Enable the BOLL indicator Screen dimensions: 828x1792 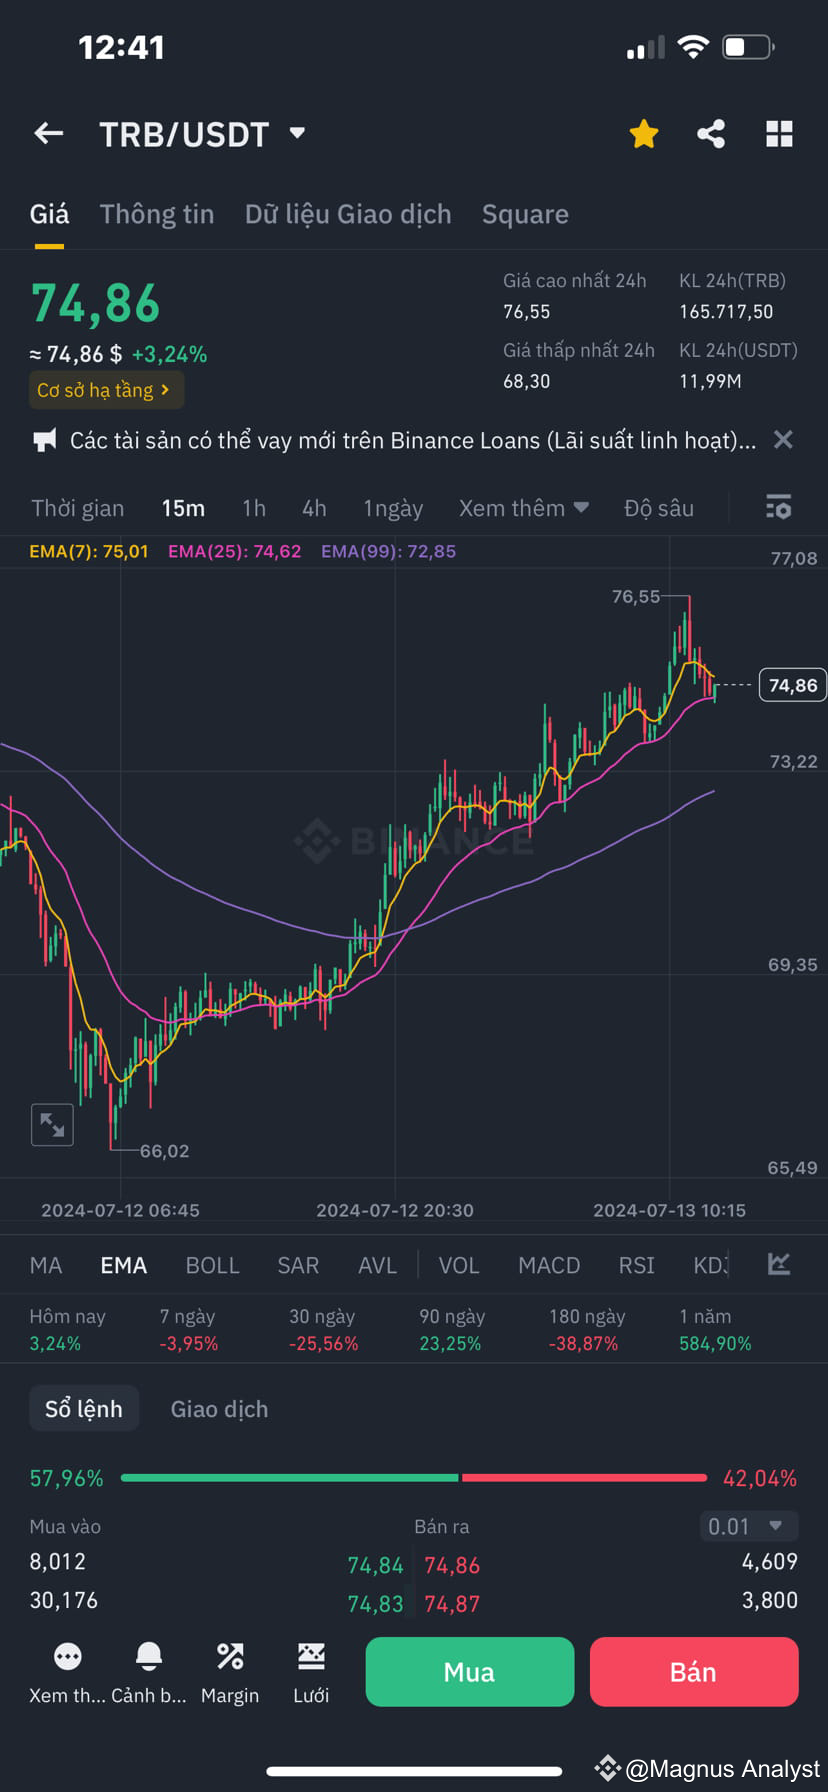pos(213,1265)
